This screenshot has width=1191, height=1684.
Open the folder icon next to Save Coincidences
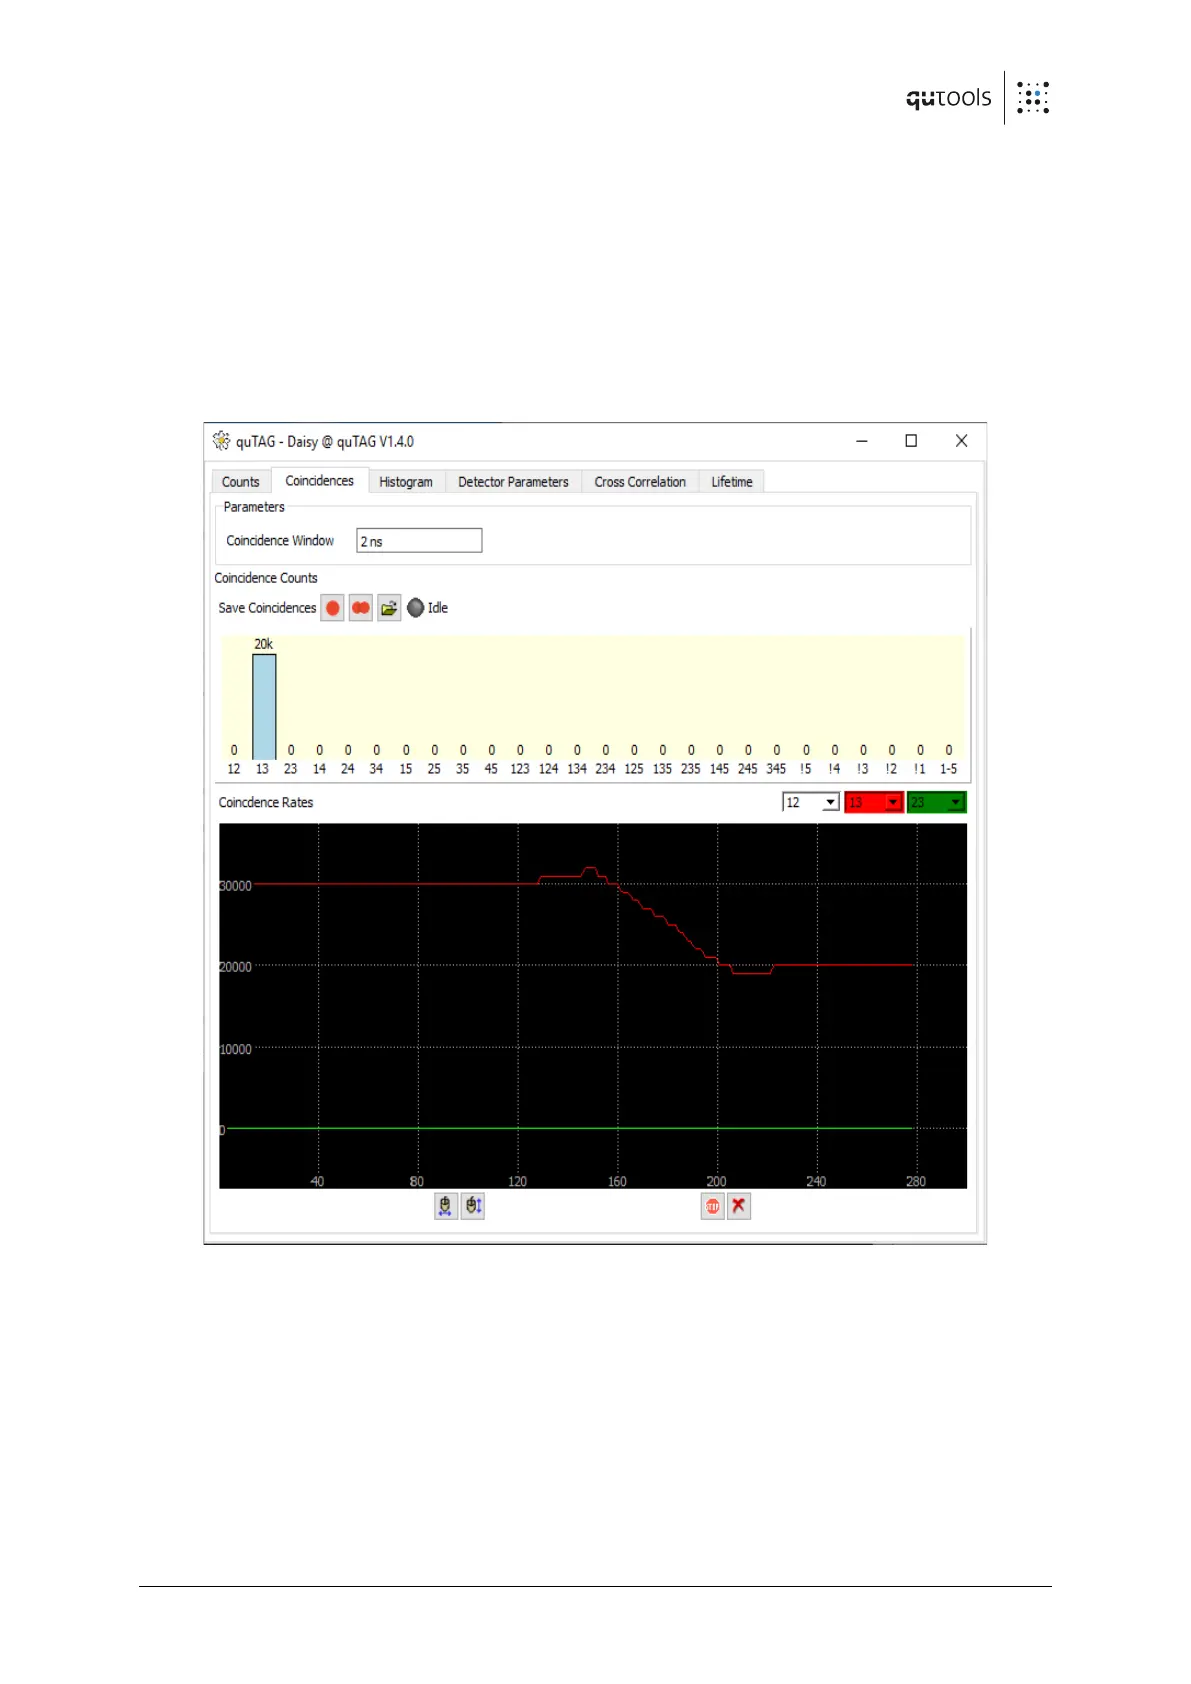(389, 608)
